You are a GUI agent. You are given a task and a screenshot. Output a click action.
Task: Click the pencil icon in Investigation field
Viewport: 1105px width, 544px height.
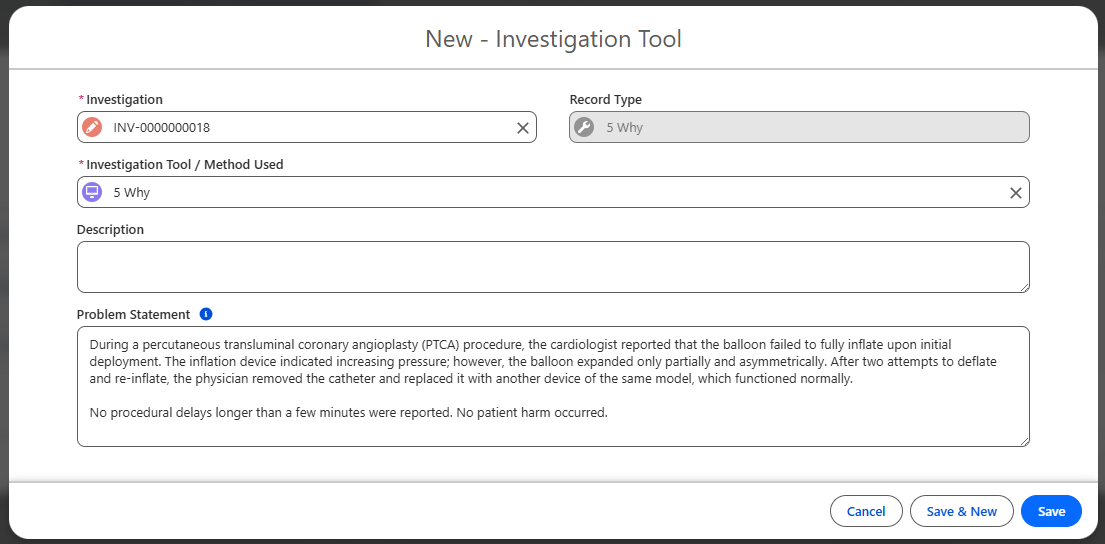[x=92, y=128]
